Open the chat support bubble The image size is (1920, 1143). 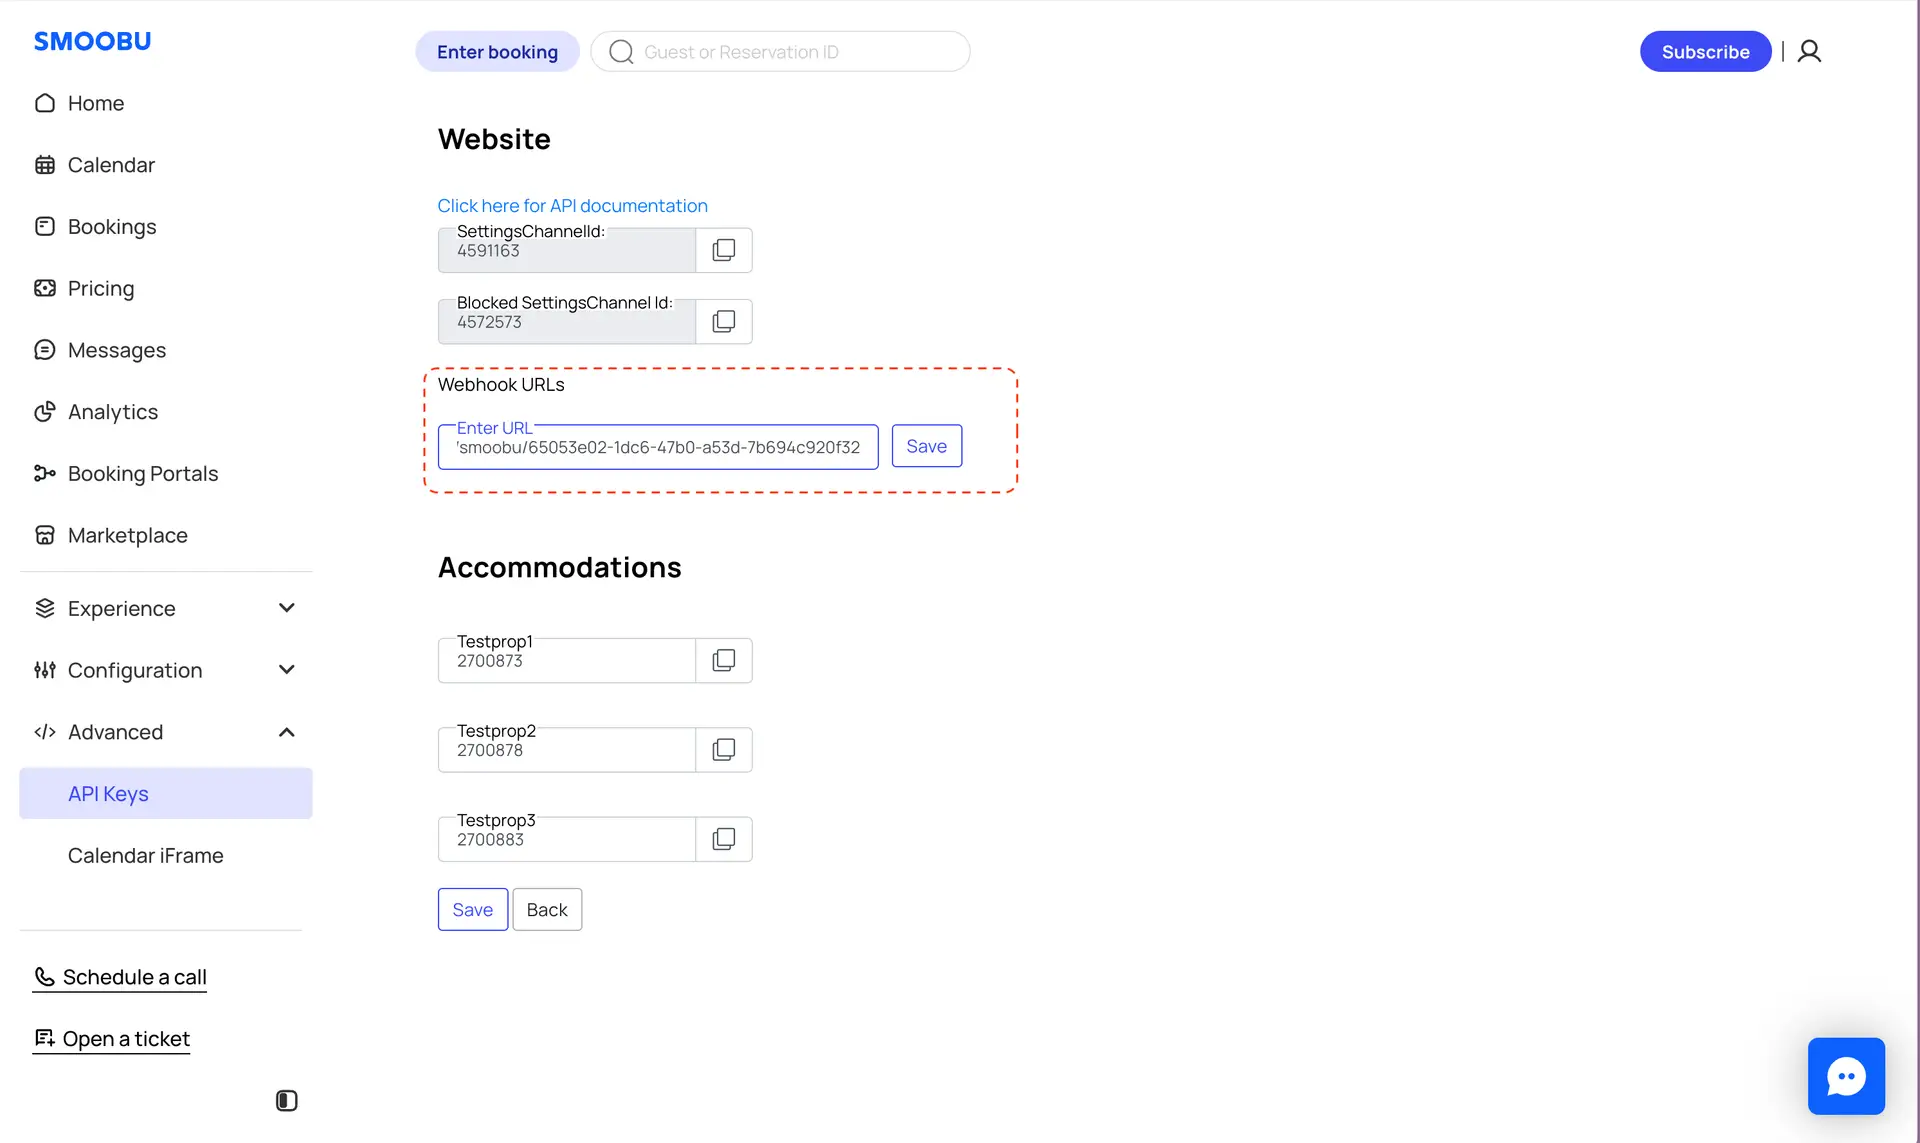coord(1846,1076)
